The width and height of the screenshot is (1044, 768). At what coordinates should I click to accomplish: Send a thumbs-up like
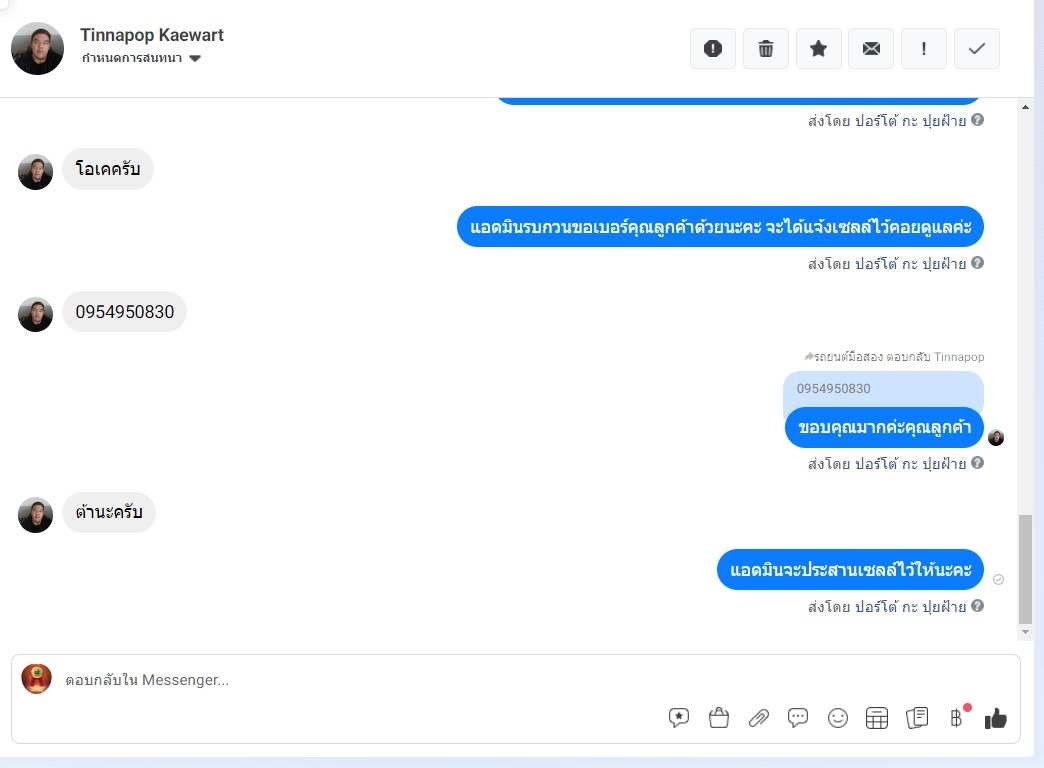click(995, 718)
